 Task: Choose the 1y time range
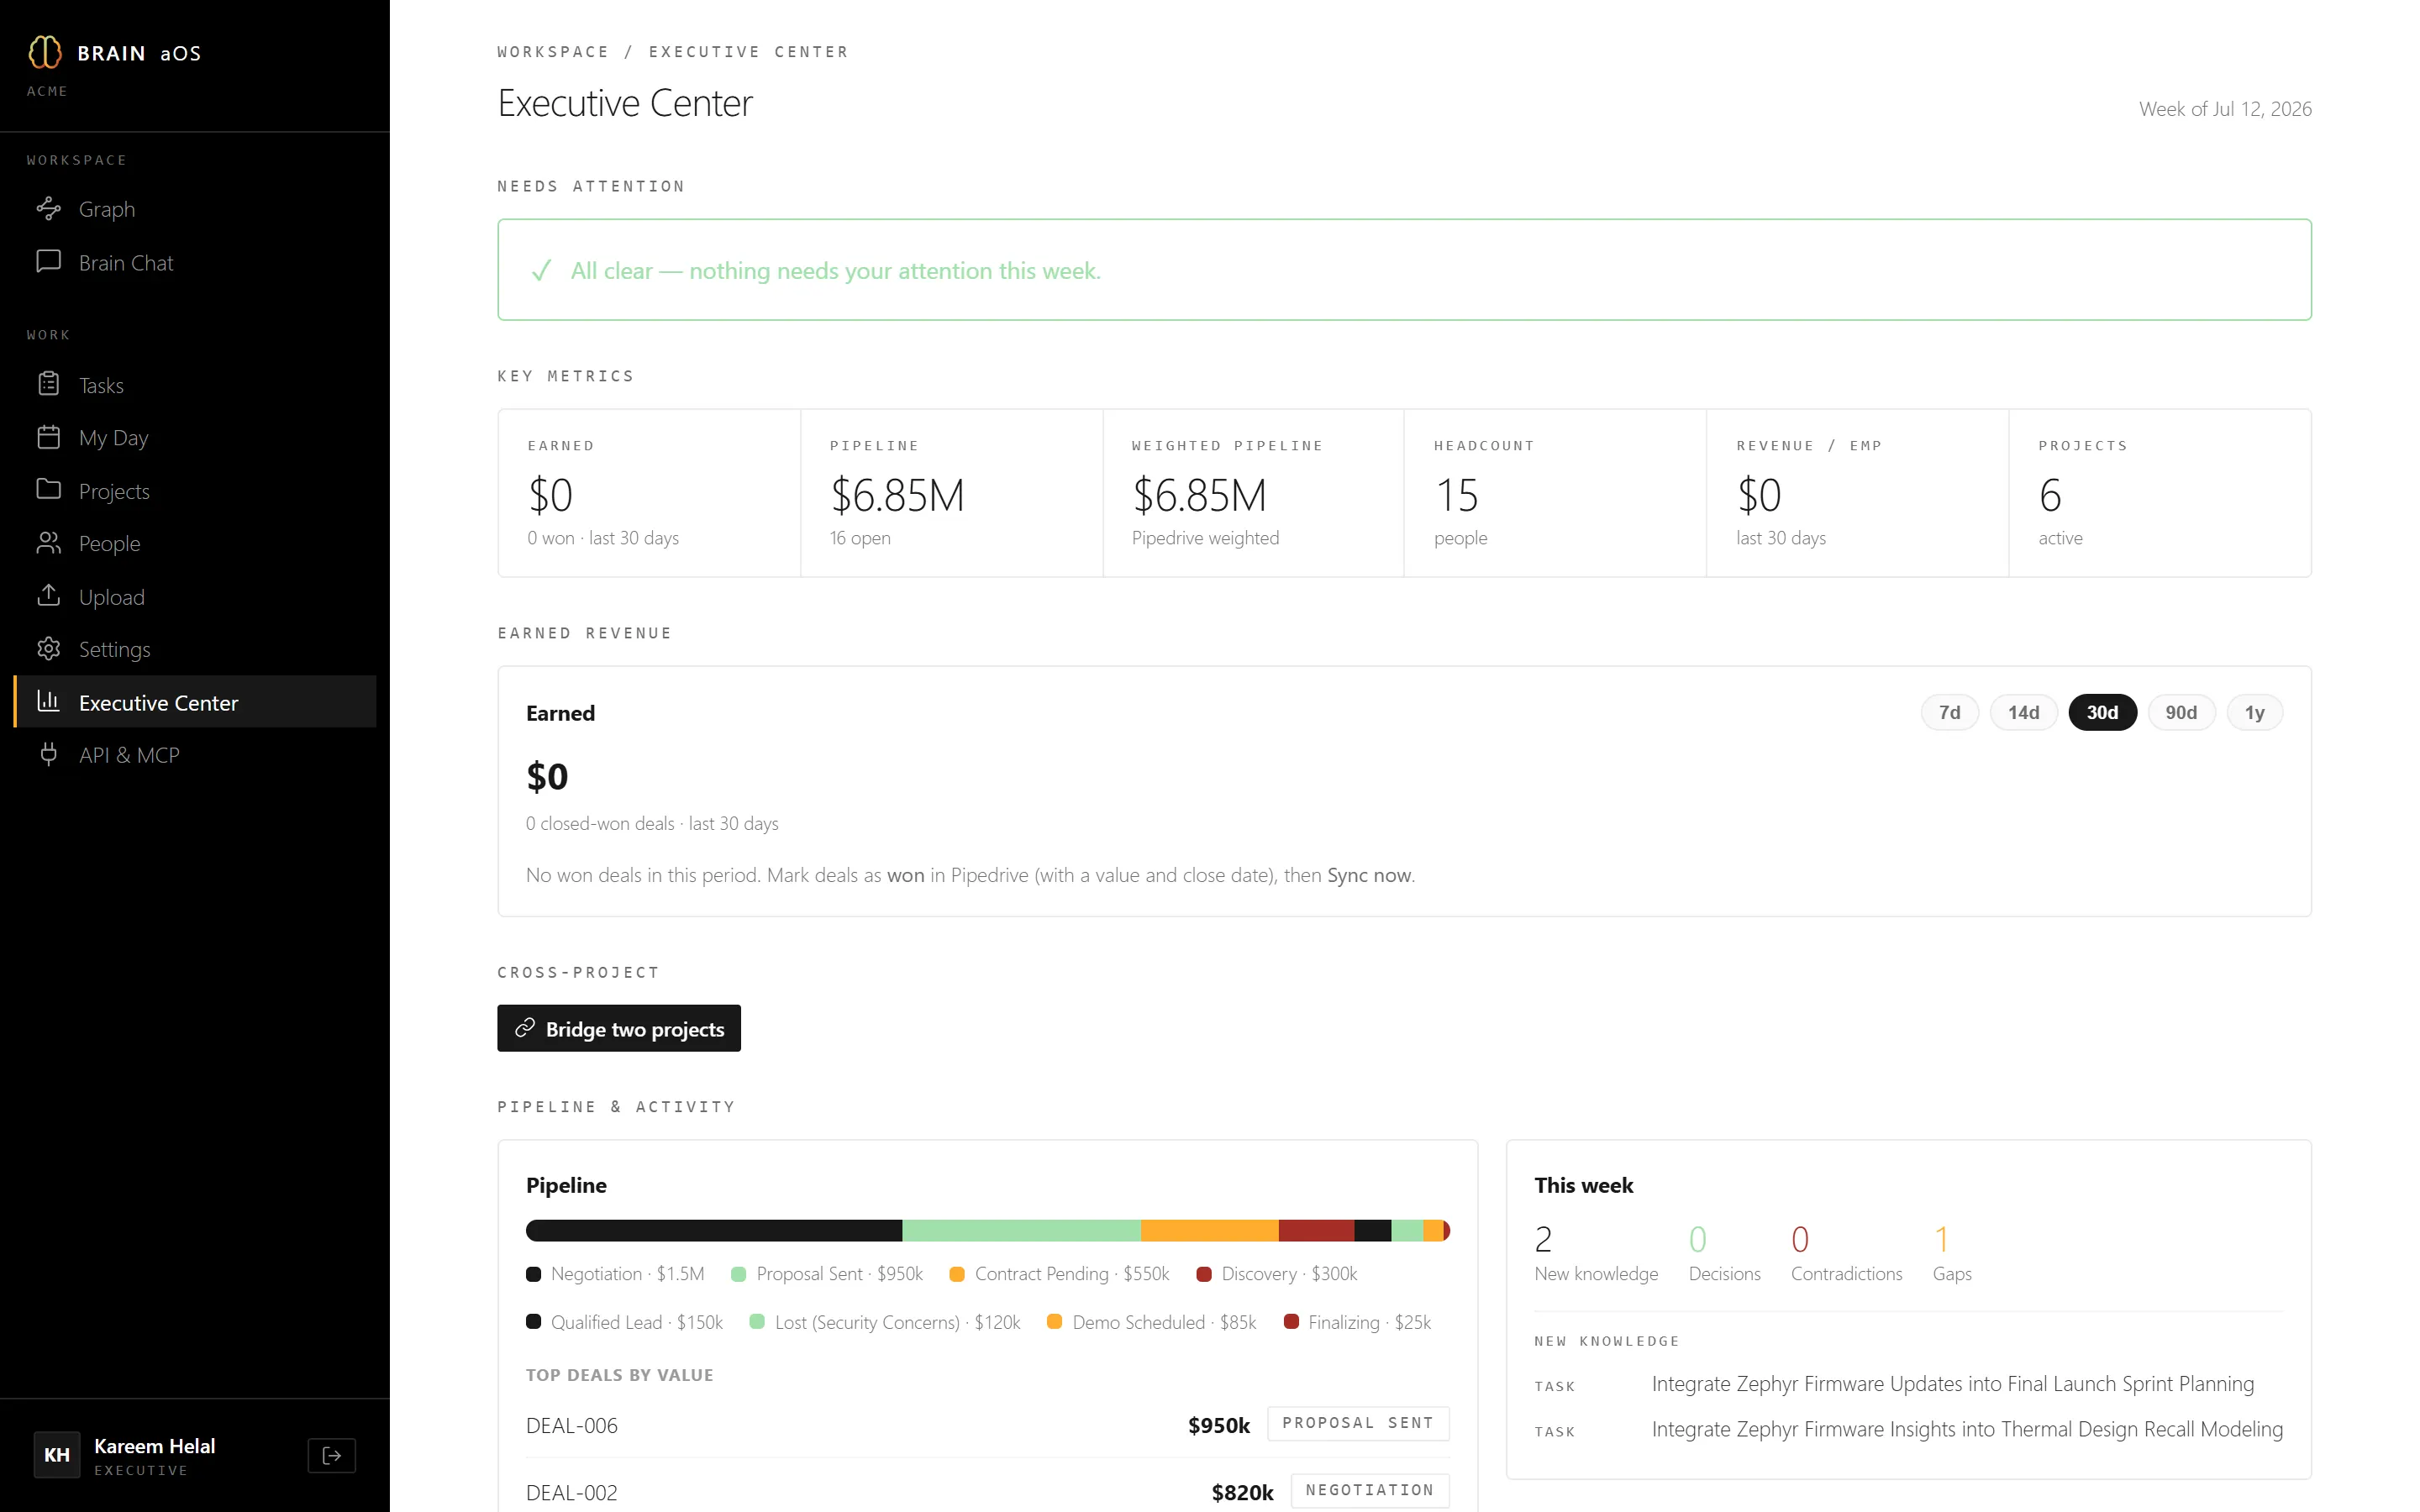coord(2254,713)
